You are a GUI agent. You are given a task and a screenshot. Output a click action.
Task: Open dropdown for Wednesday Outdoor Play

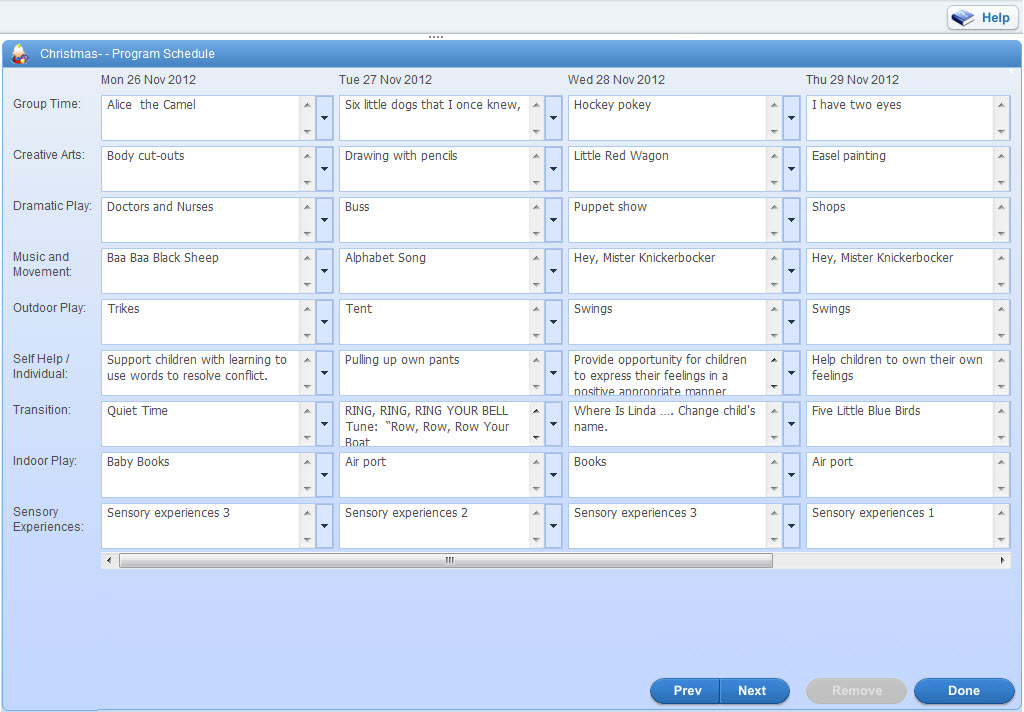coord(792,322)
